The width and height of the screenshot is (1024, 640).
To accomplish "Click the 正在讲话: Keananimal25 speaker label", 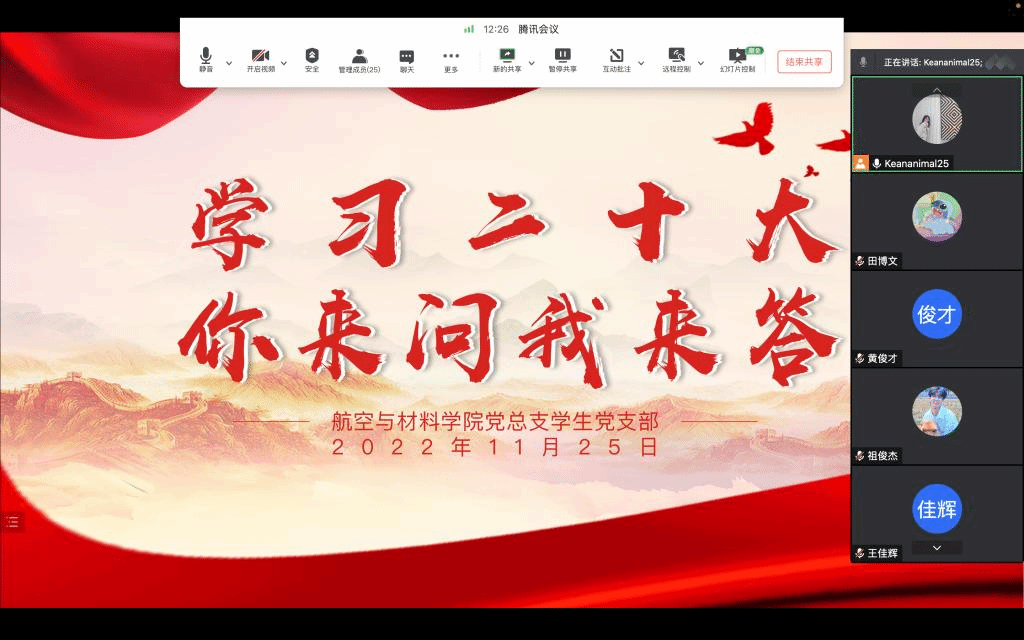I will pos(933,62).
